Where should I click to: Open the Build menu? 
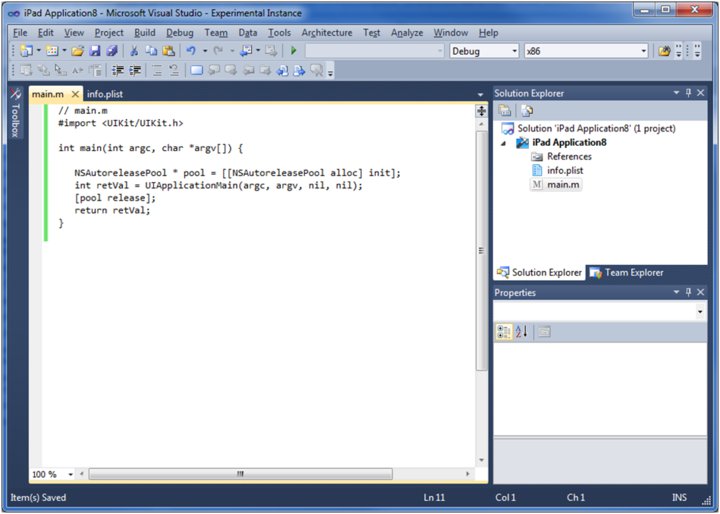tap(145, 33)
